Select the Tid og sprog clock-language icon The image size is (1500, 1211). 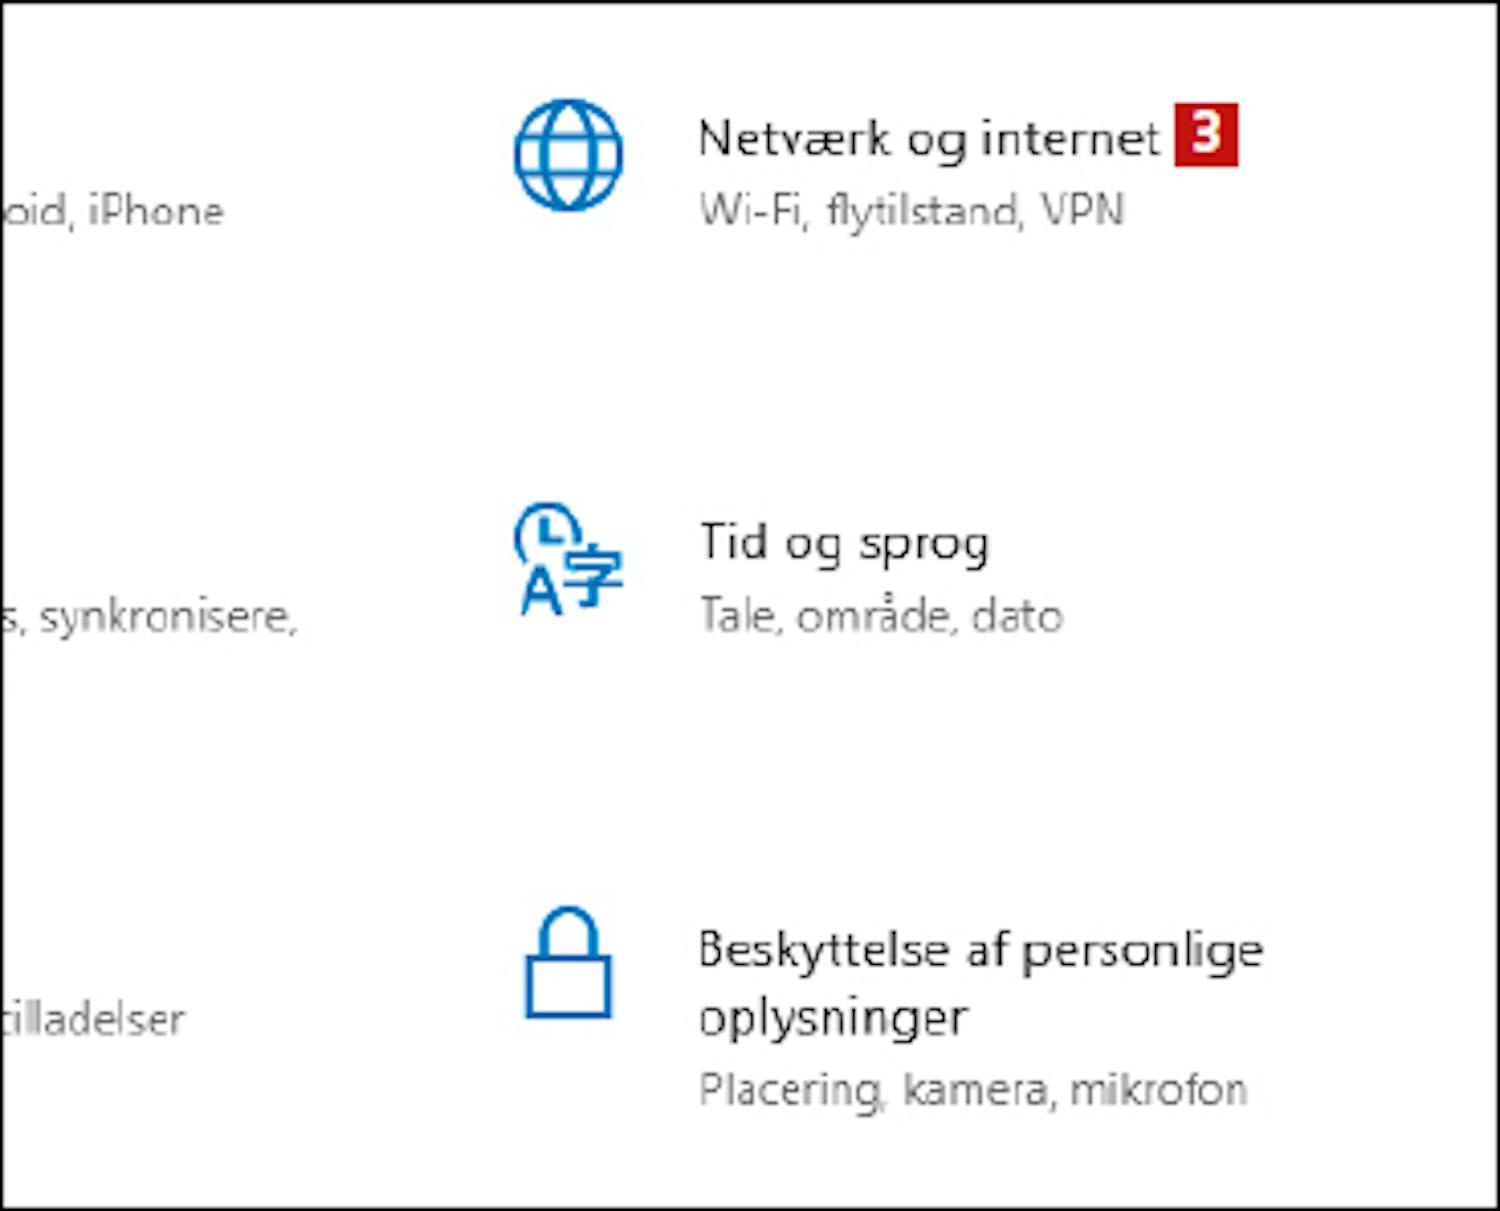pos(568,558)
